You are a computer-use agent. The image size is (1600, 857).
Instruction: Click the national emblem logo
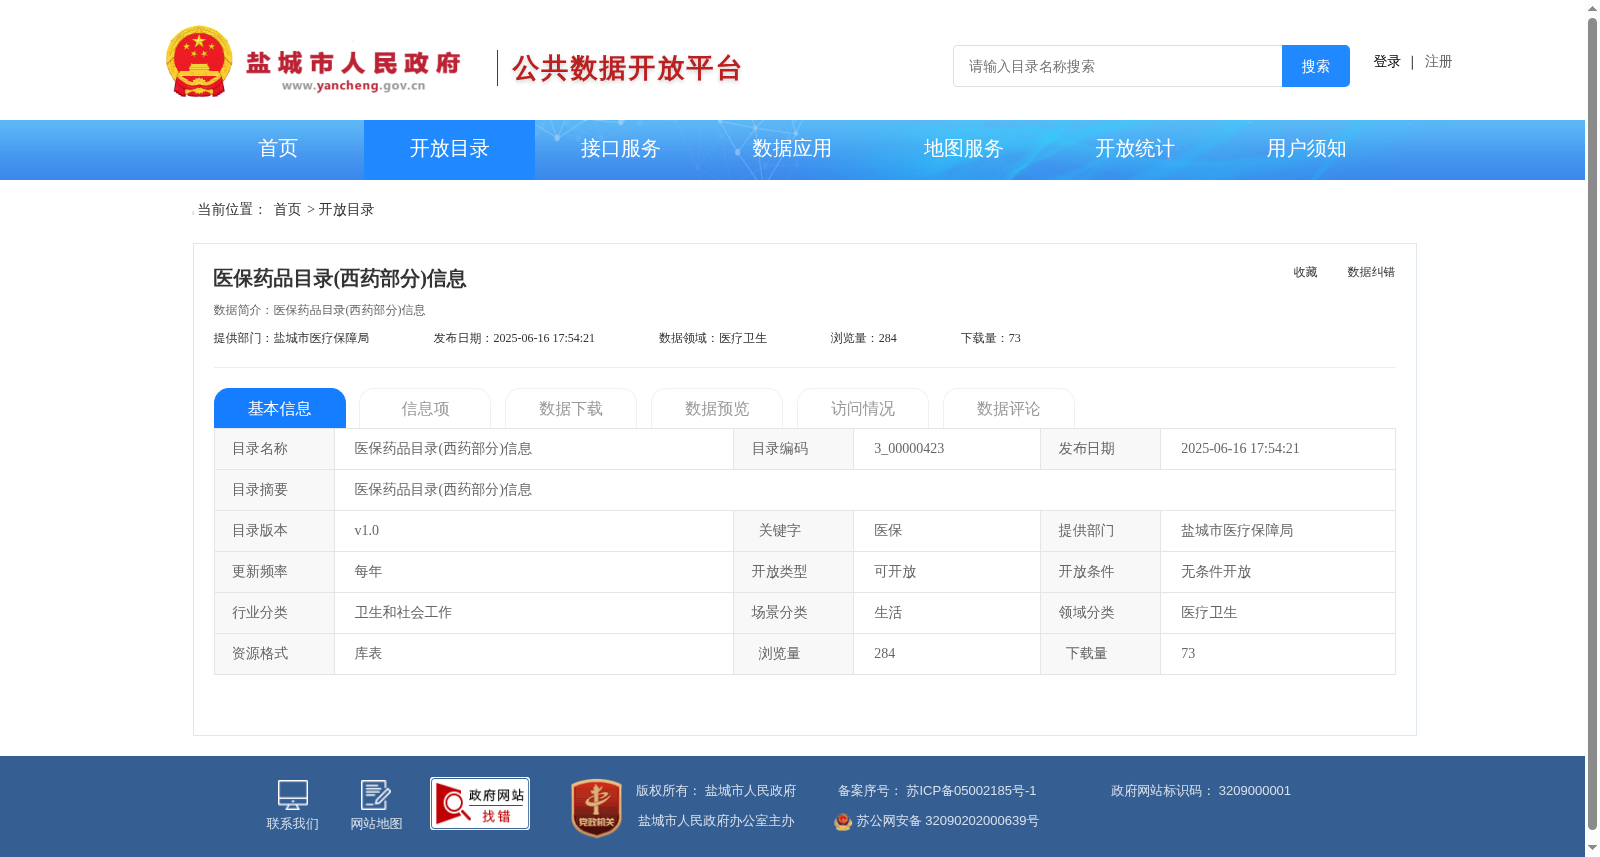[x=199, y=62]
